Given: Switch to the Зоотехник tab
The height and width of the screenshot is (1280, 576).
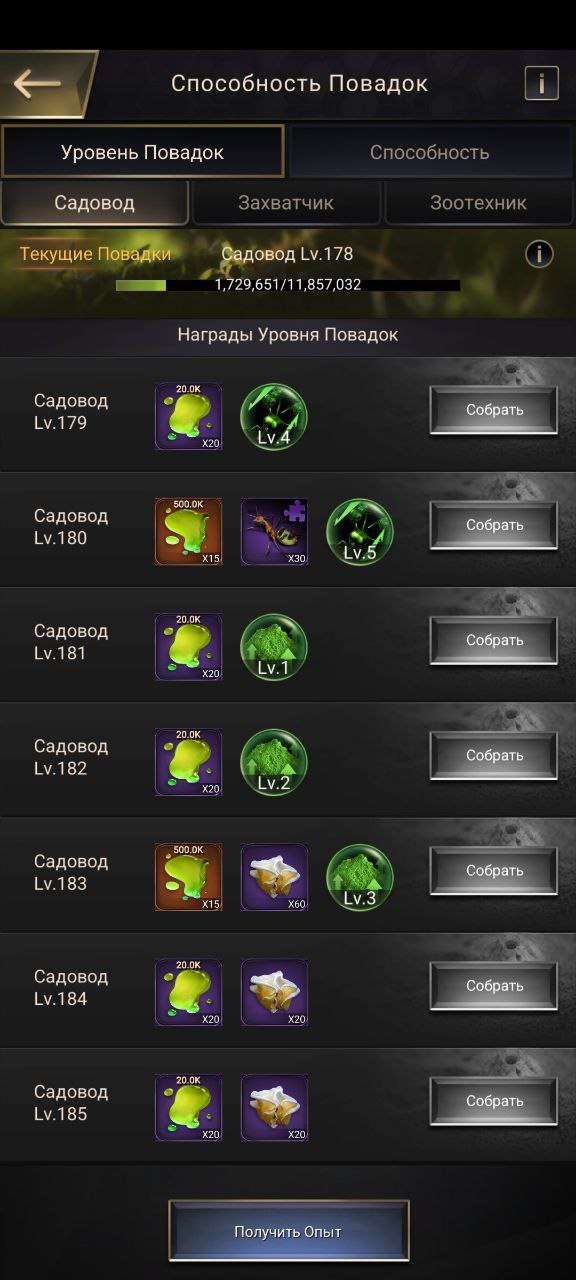Looking at the screenshot, I should 478,203.
